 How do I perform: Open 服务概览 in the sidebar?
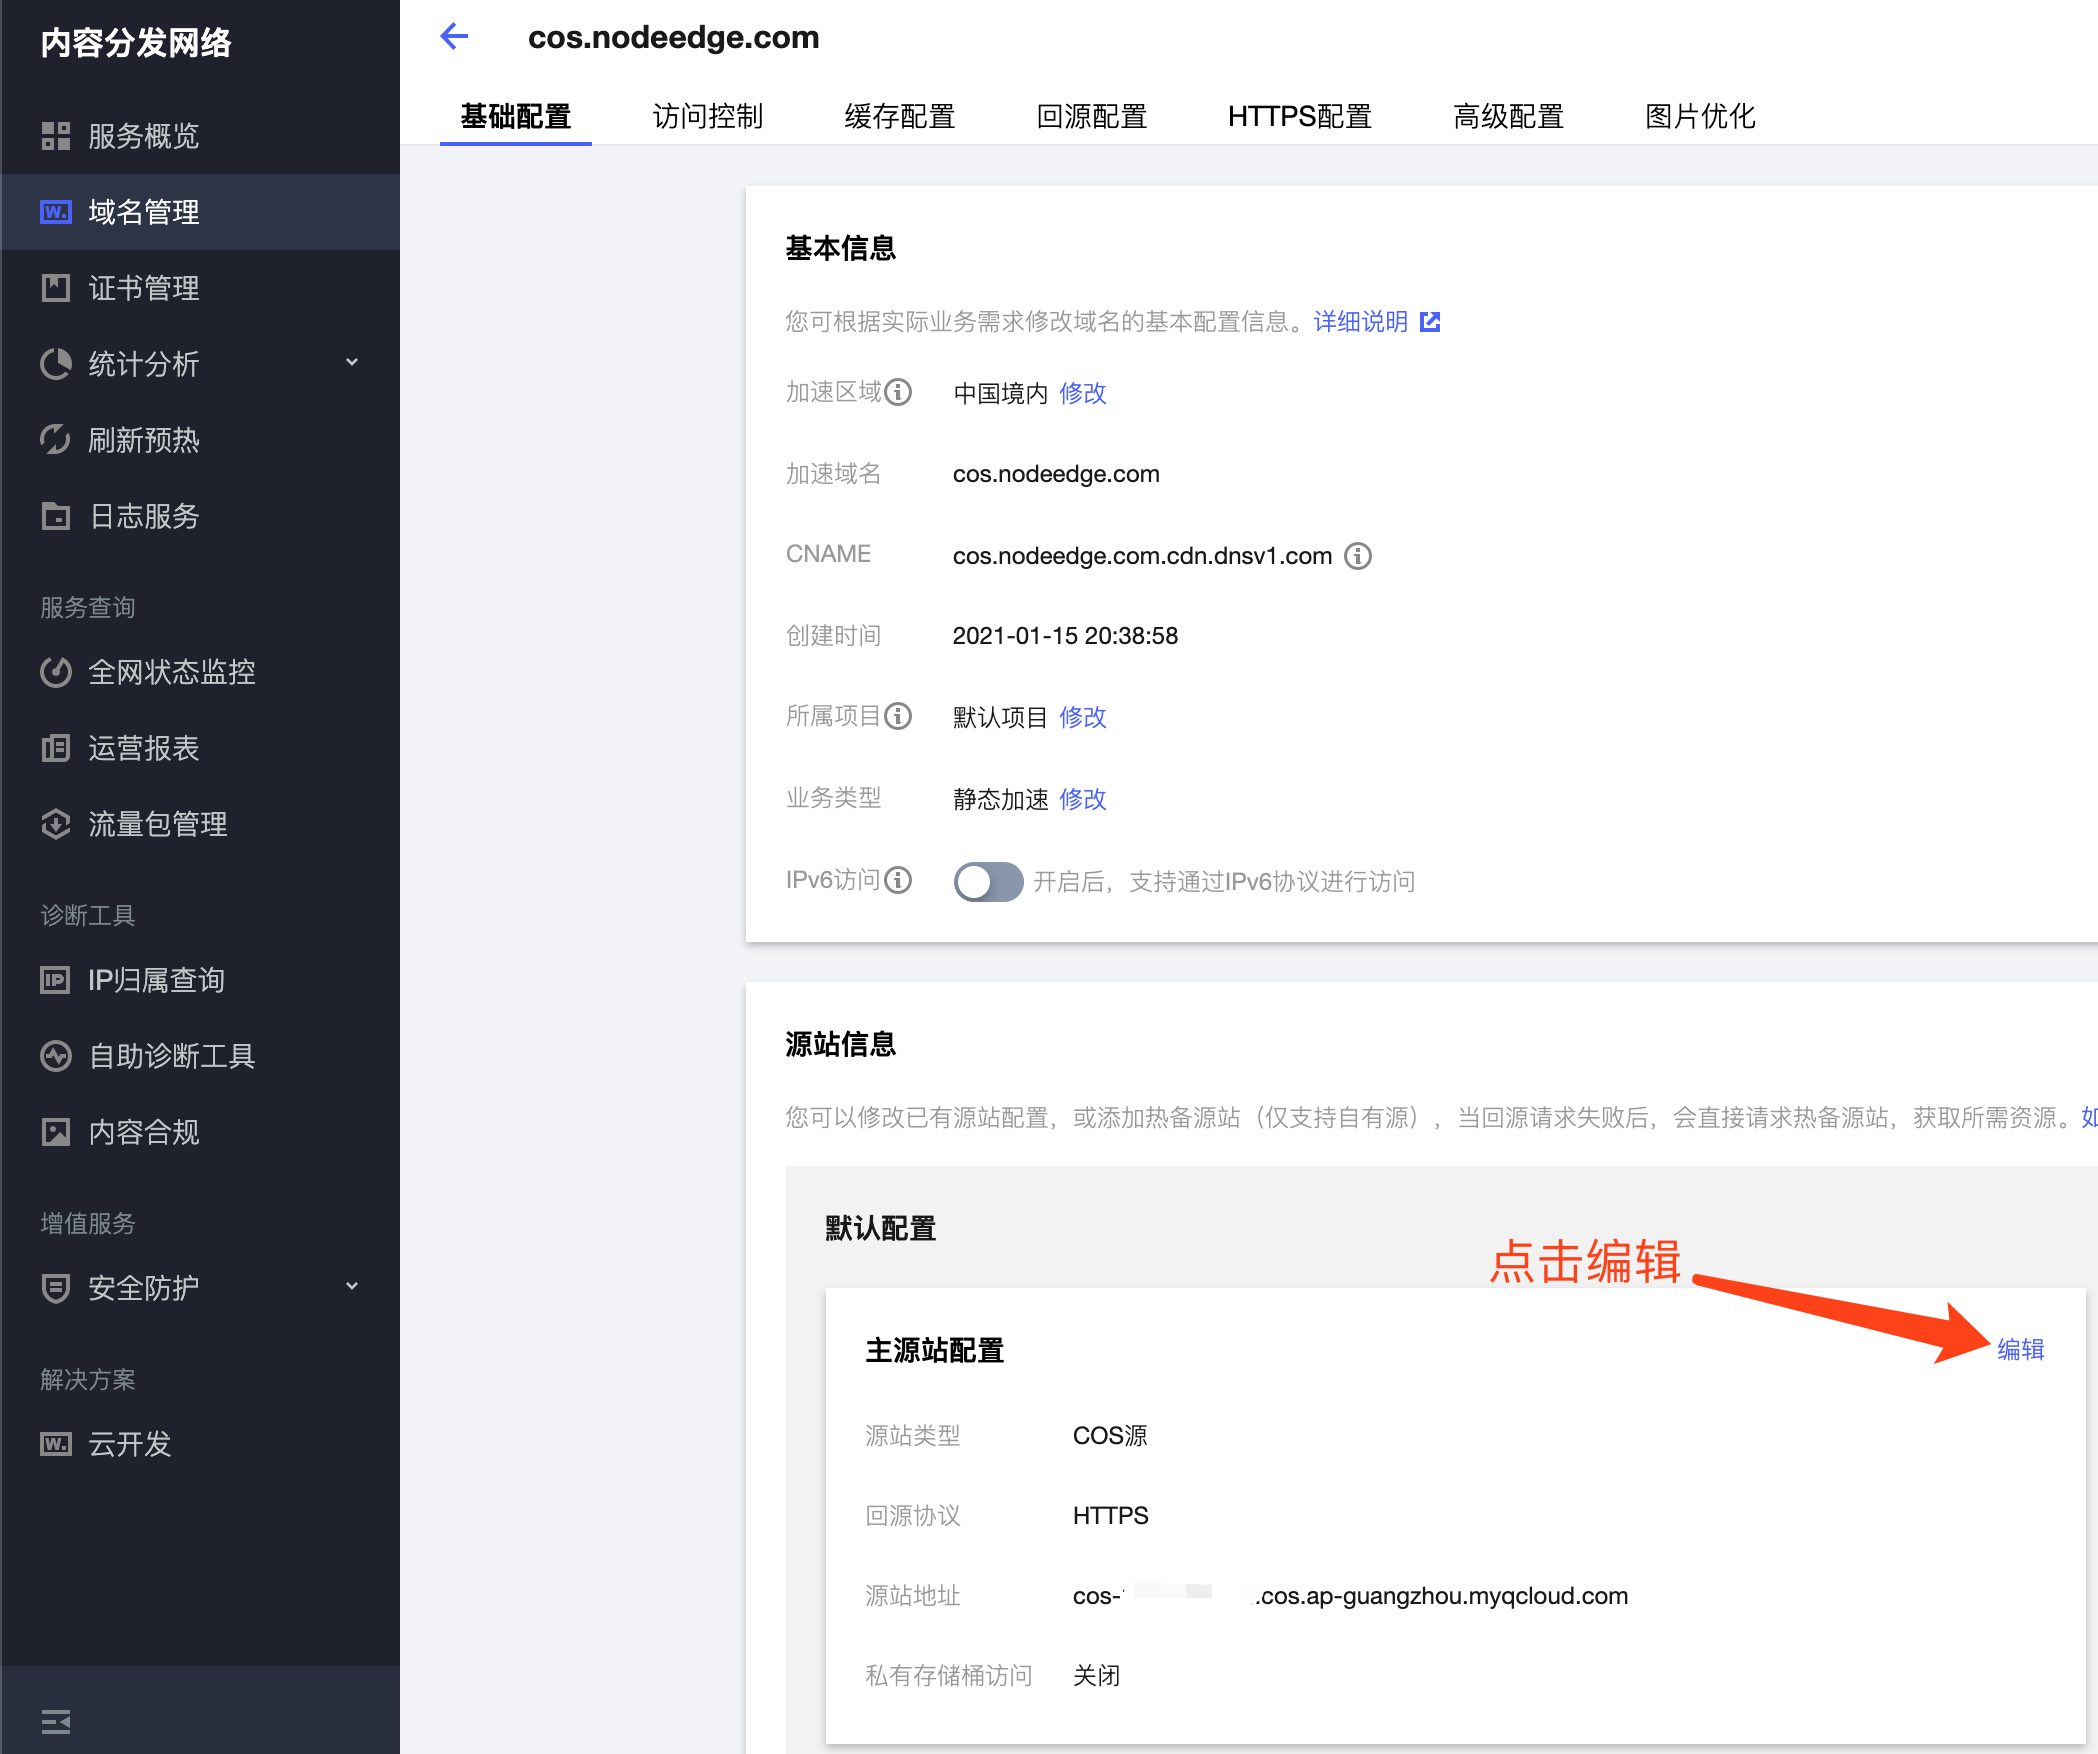[x=144, y=136]
